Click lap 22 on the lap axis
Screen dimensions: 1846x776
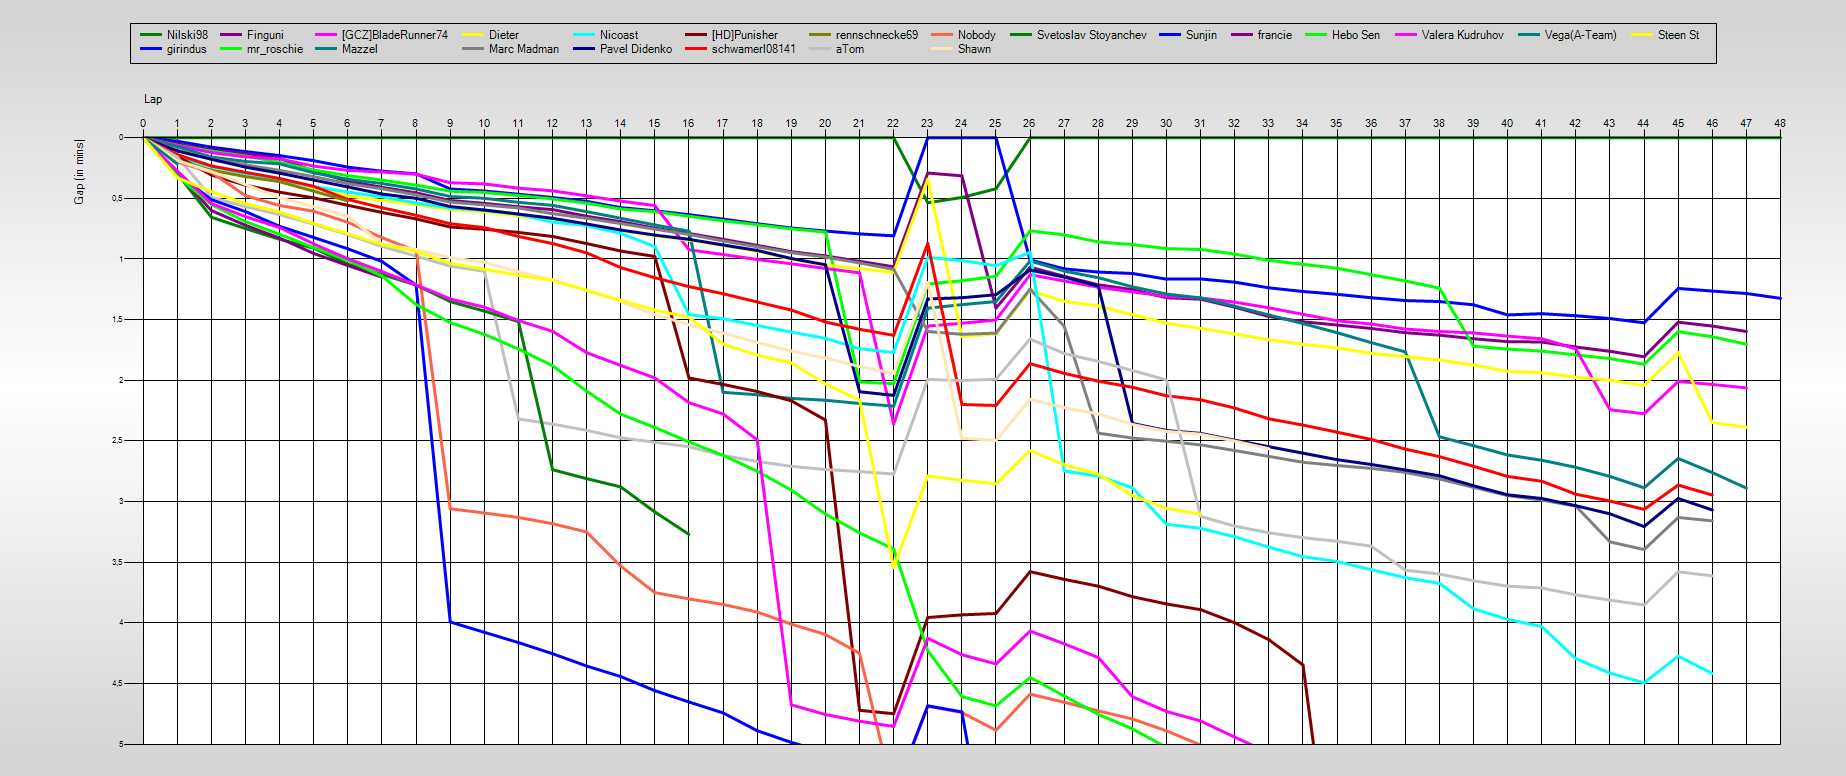coord(893,123)
